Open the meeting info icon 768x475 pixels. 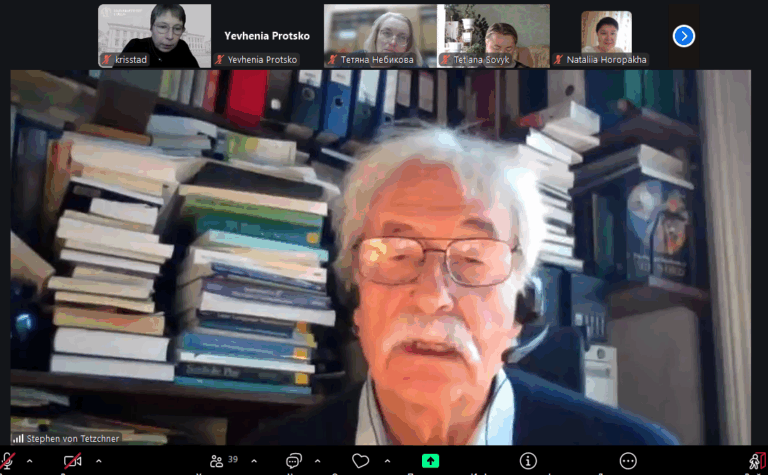[528, 461]
